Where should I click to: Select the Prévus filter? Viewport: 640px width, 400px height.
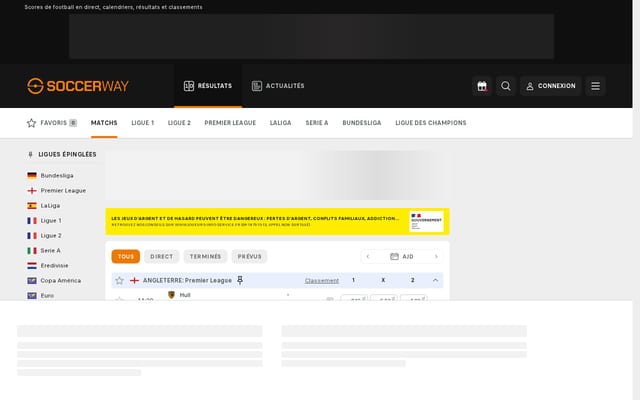click(249, 256)
